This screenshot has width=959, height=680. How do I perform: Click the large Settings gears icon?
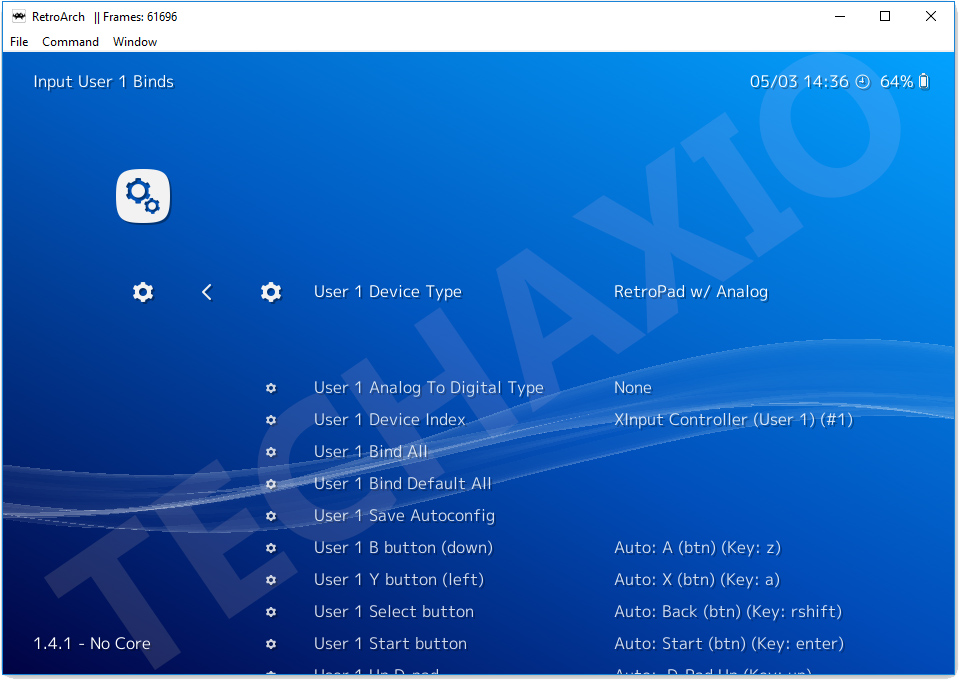pos(143,196)
